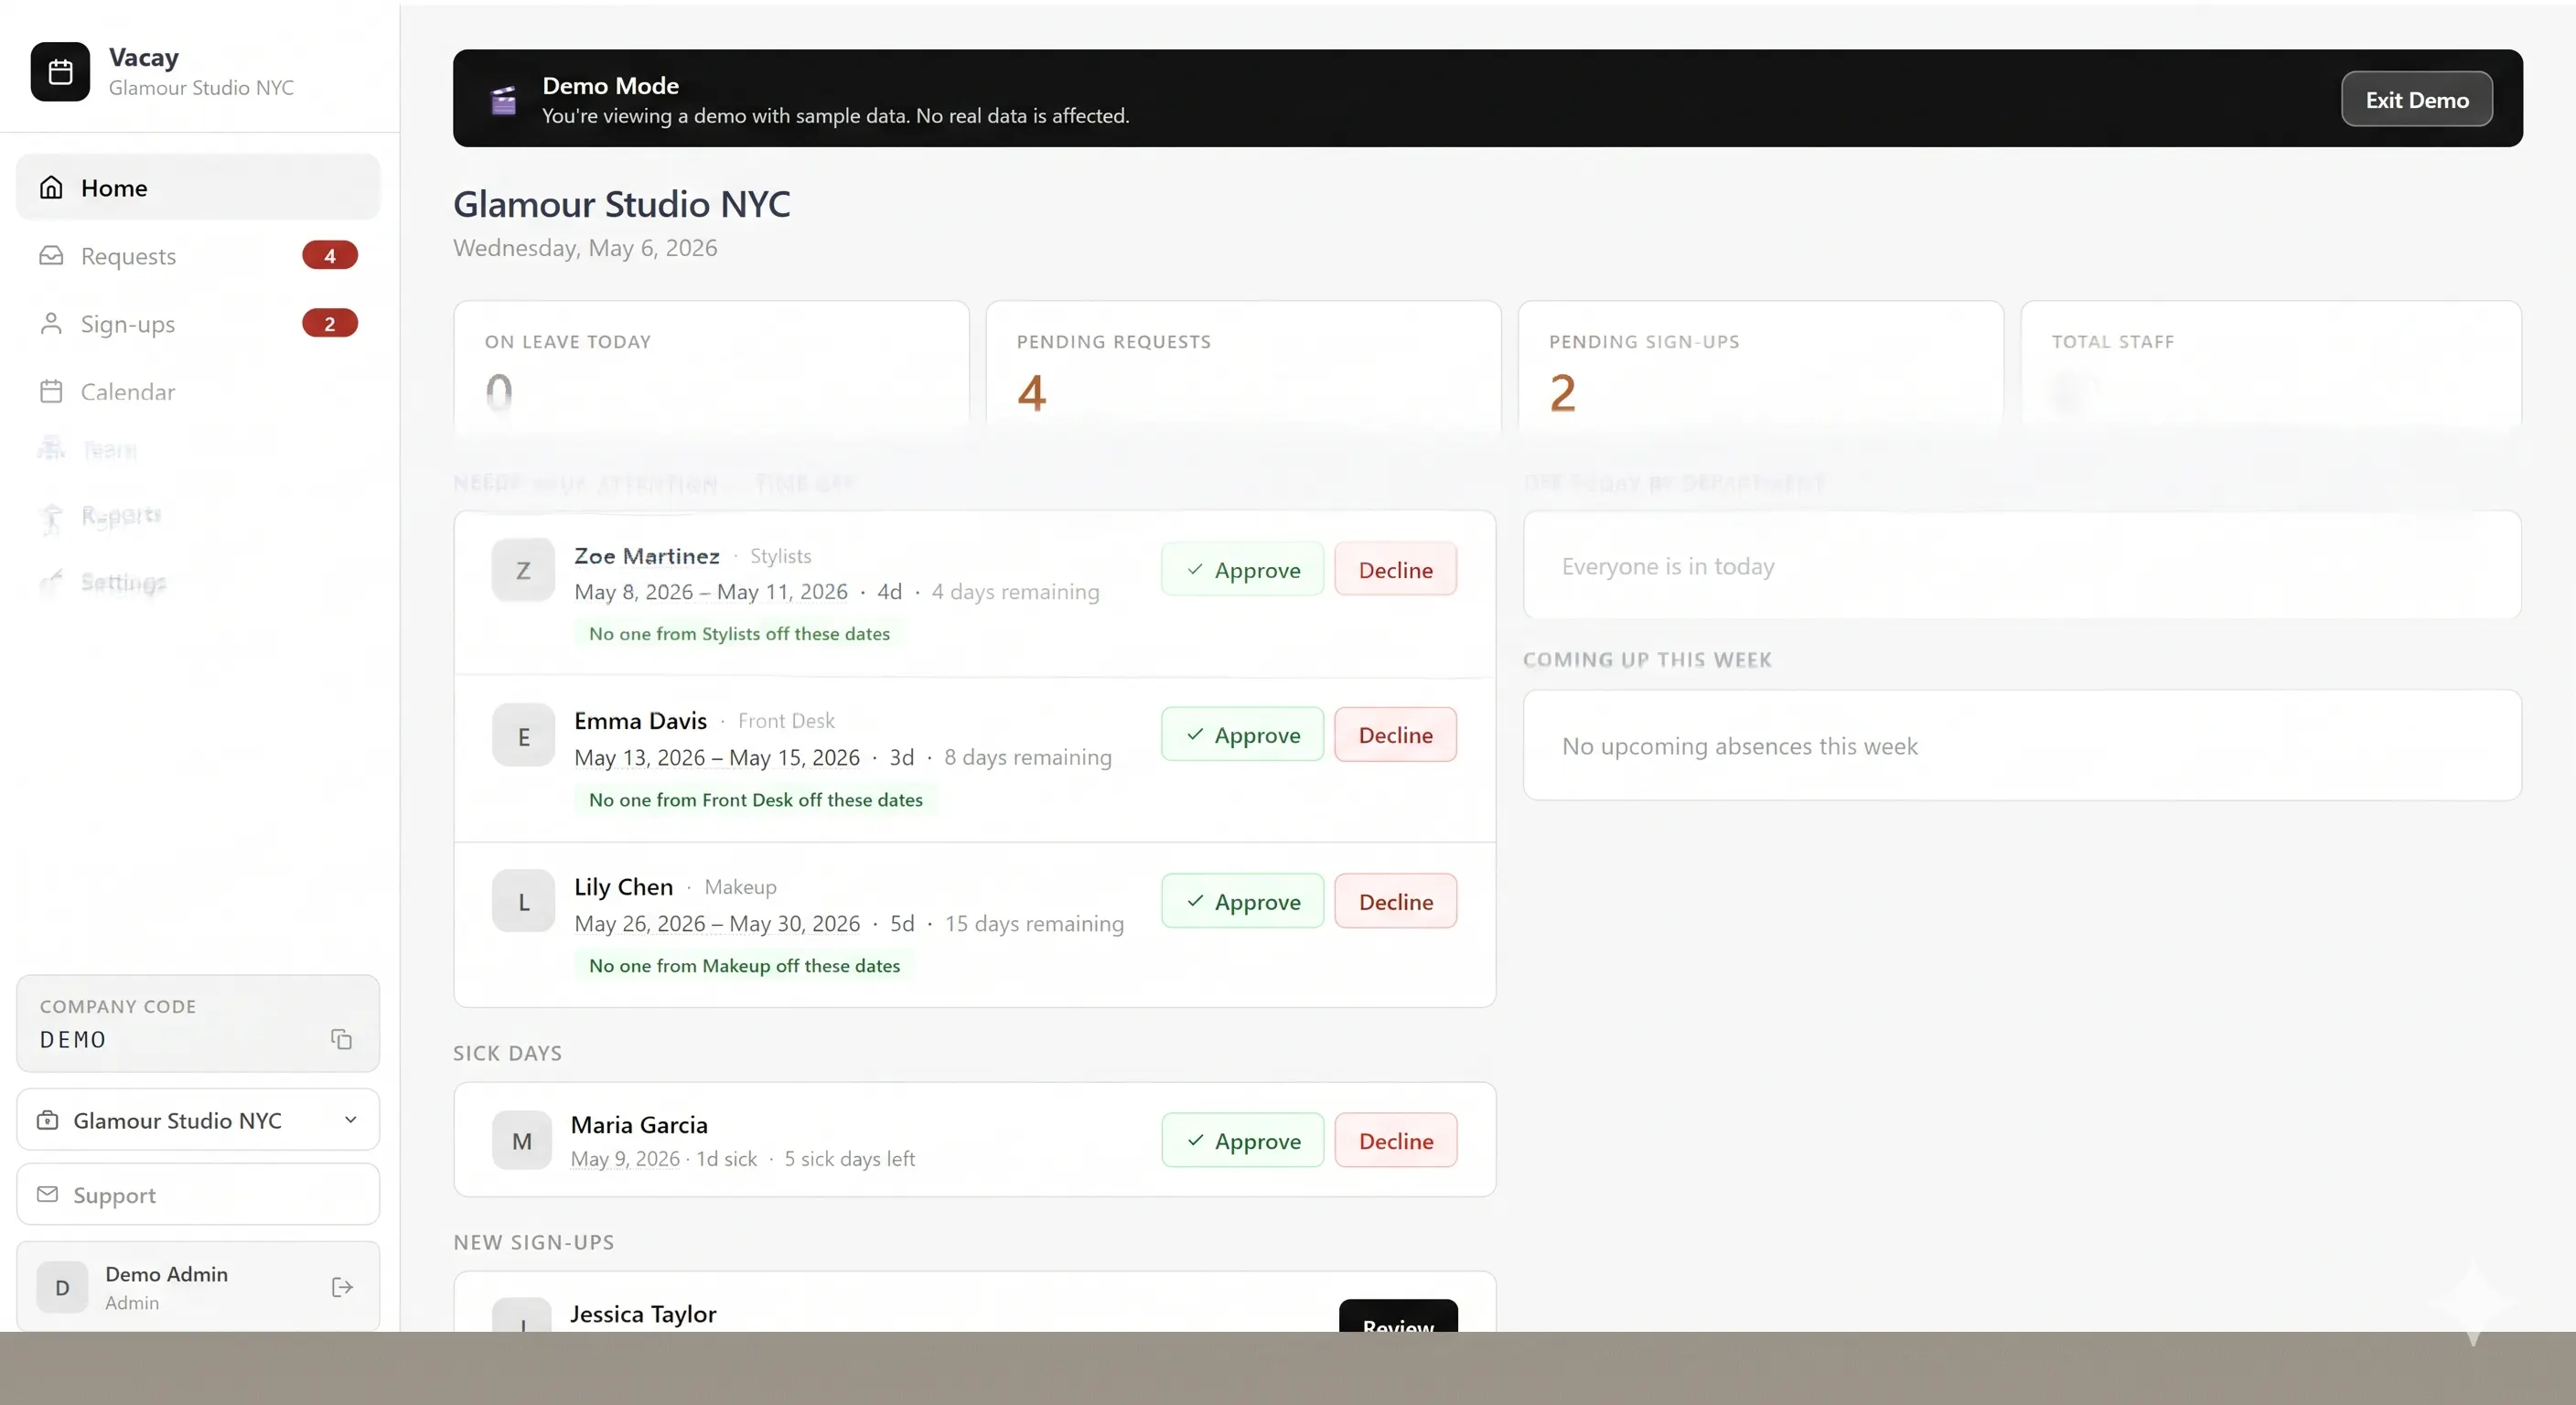Open the Home sidebar item
Image resolution: width=2576 pixels, height=1405 pixels.
pyautogui.click(x=198, y=187)
